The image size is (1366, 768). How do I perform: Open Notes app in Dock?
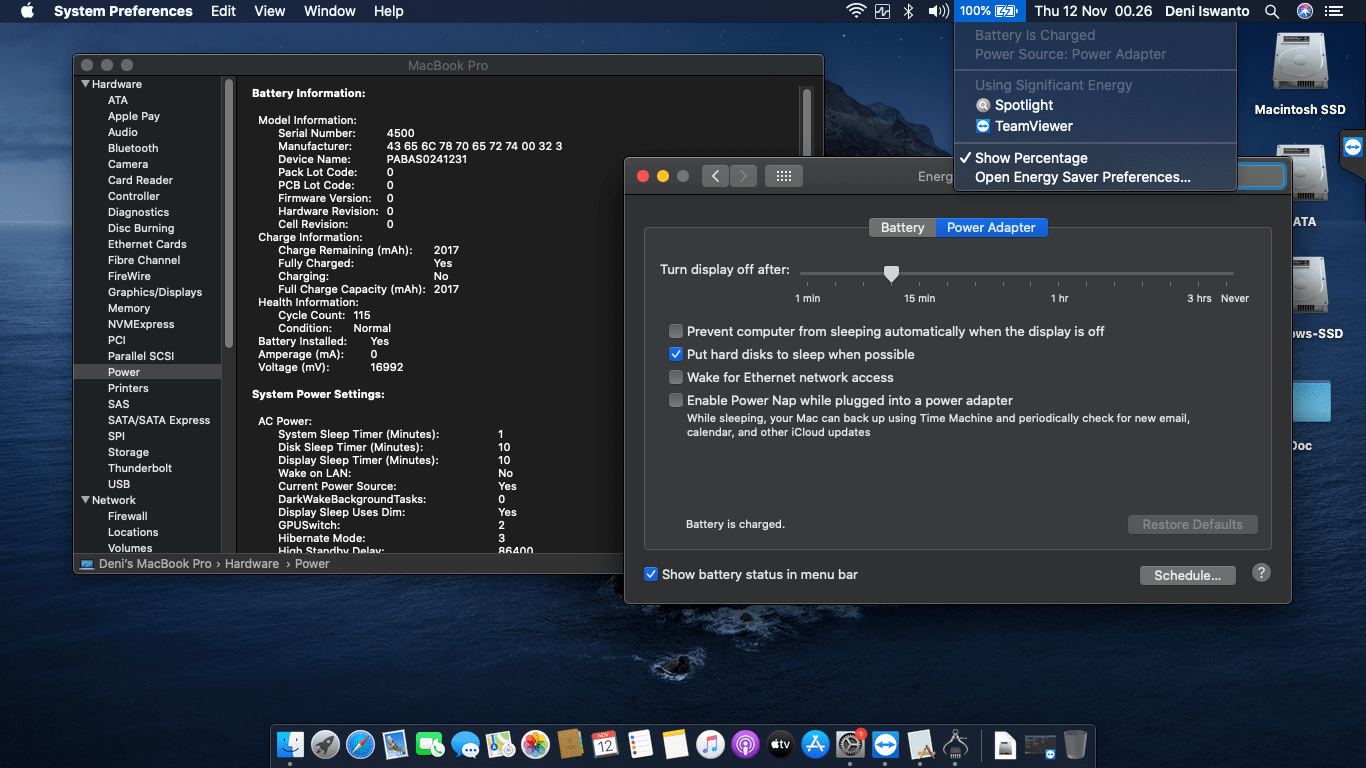[675, 744]
